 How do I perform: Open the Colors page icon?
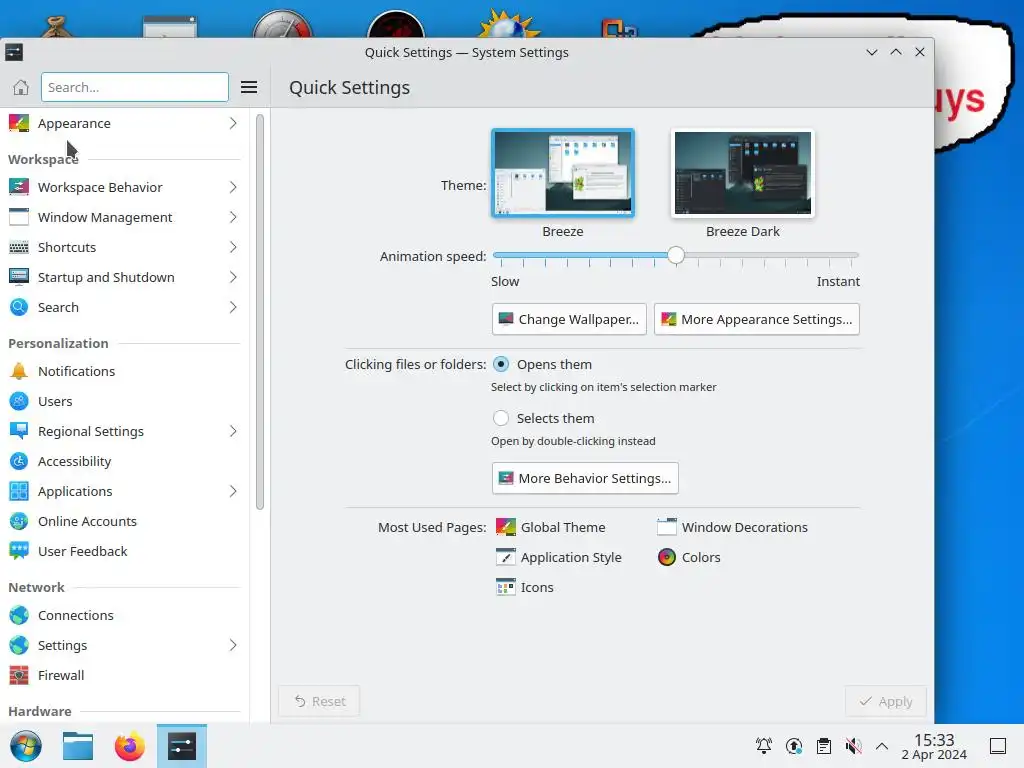pos(667,557)
